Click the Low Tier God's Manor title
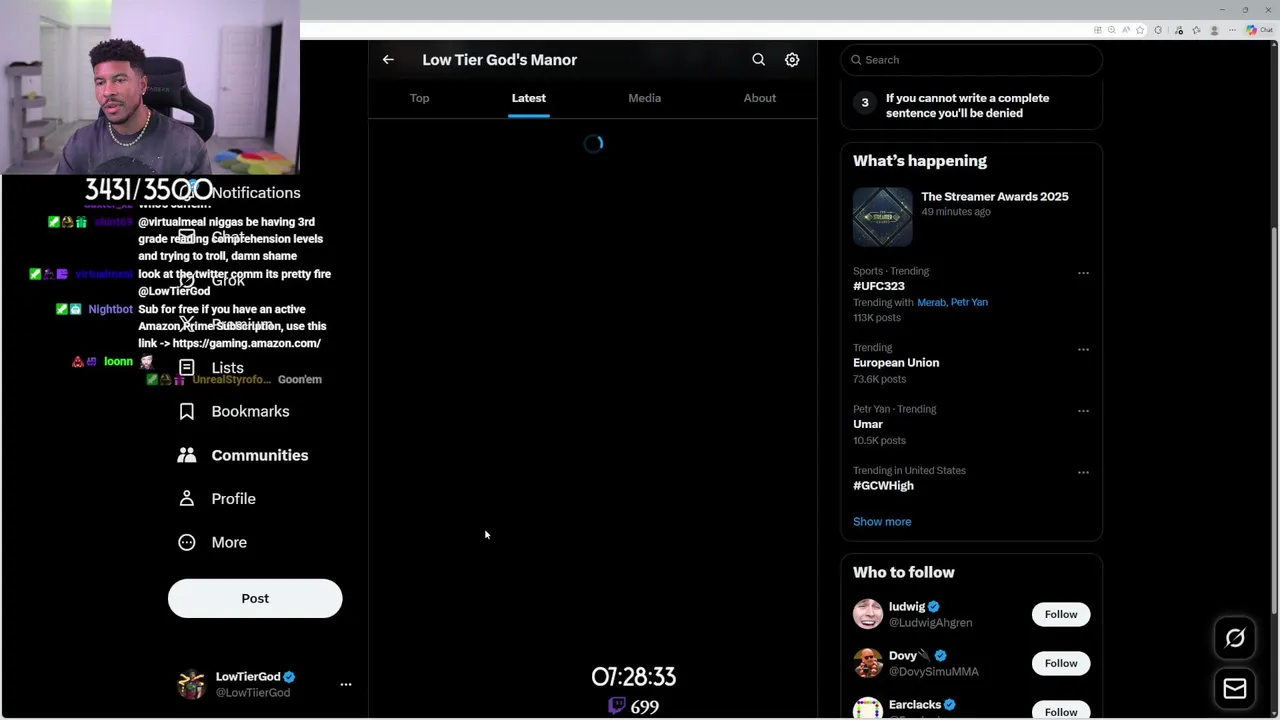This screenshot has height=720, width=1280. (500, 60)
